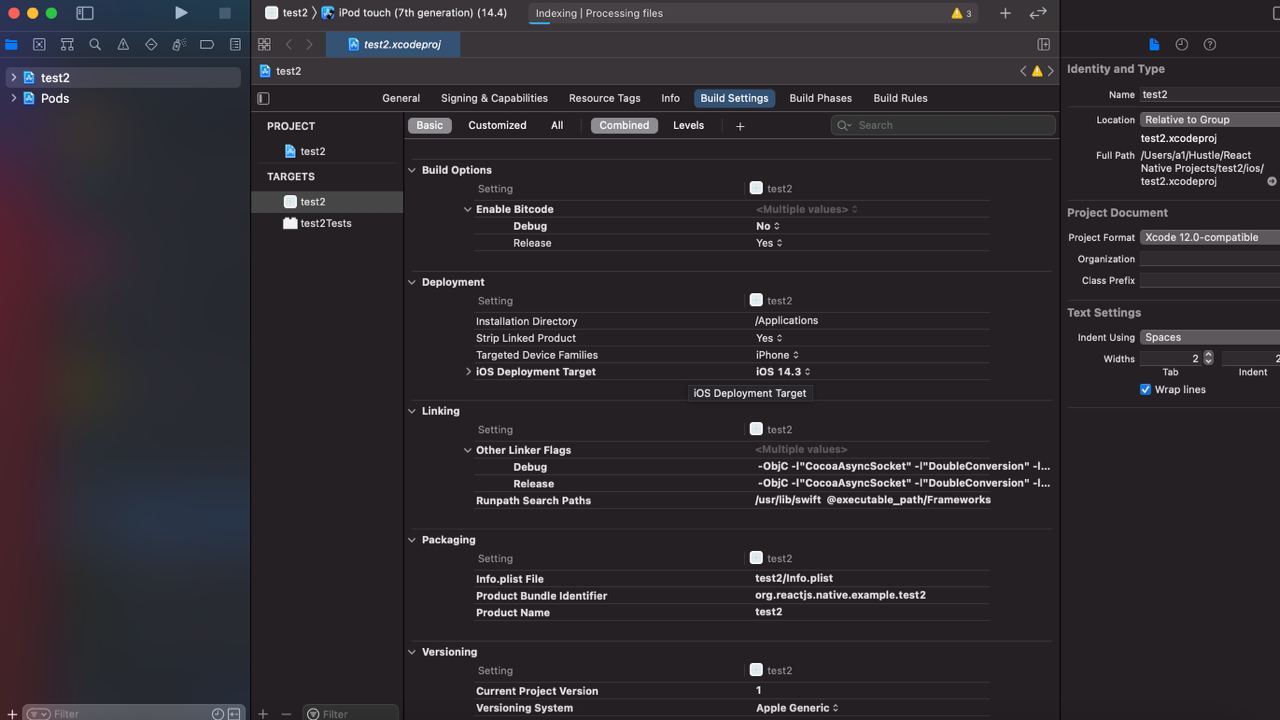Click the warnings count badge in activity bar
Image resolution: width=1280 pixels, height=720 pixels.
click(961, 13)
